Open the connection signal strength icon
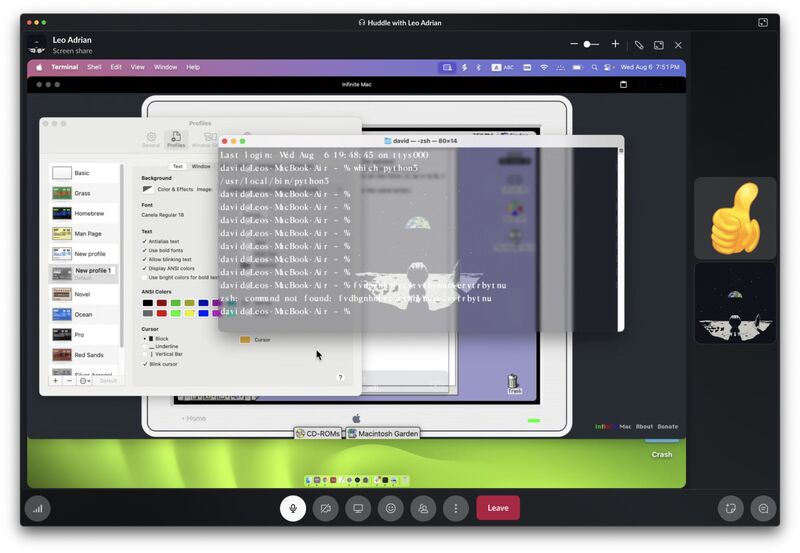 click(x=38, y=508)
